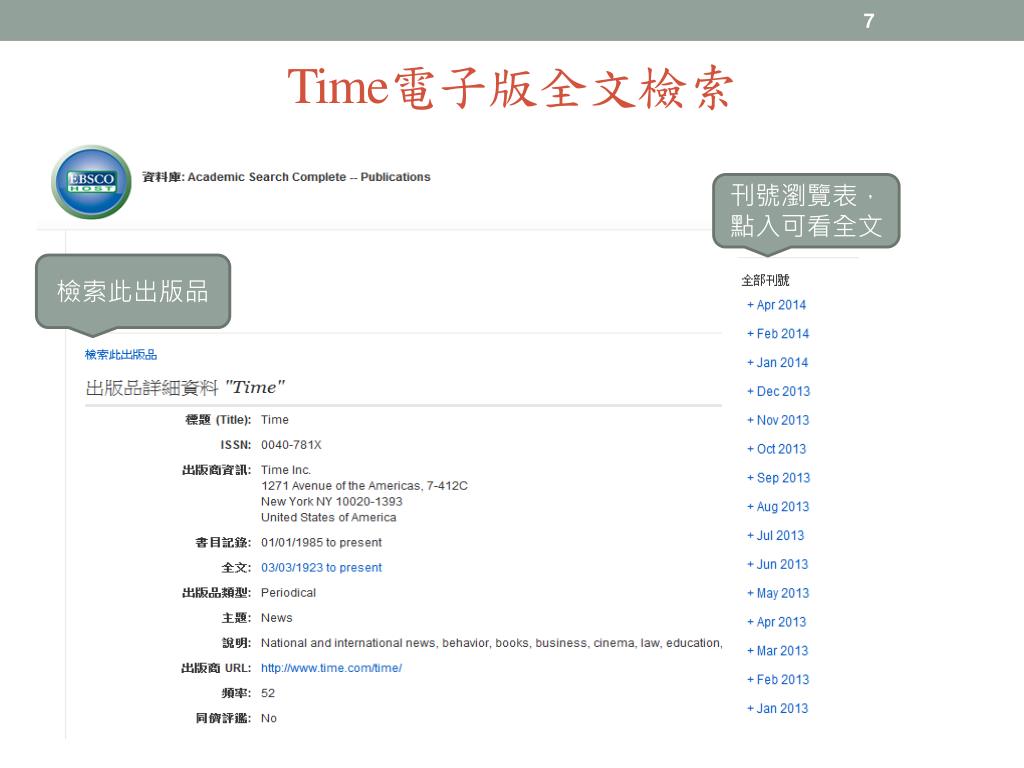Open the 檢索此出版品 search link
1024x768 pixels.
(x=121, y=355)
